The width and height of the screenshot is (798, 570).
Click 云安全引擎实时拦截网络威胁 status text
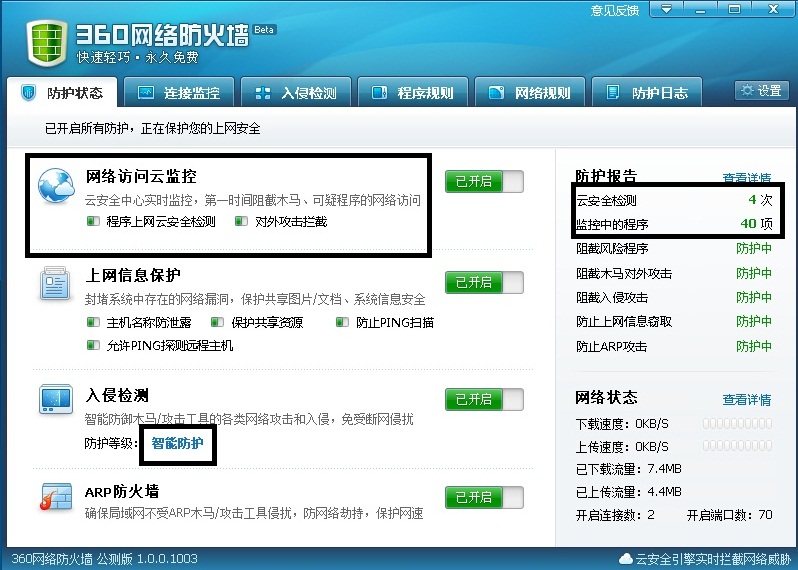[714, 559]
